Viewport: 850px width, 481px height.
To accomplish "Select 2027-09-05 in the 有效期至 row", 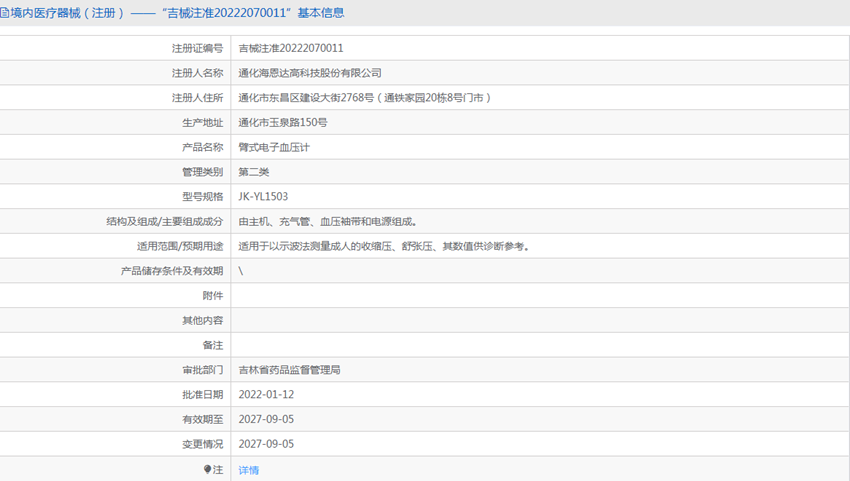I will 266,419.
